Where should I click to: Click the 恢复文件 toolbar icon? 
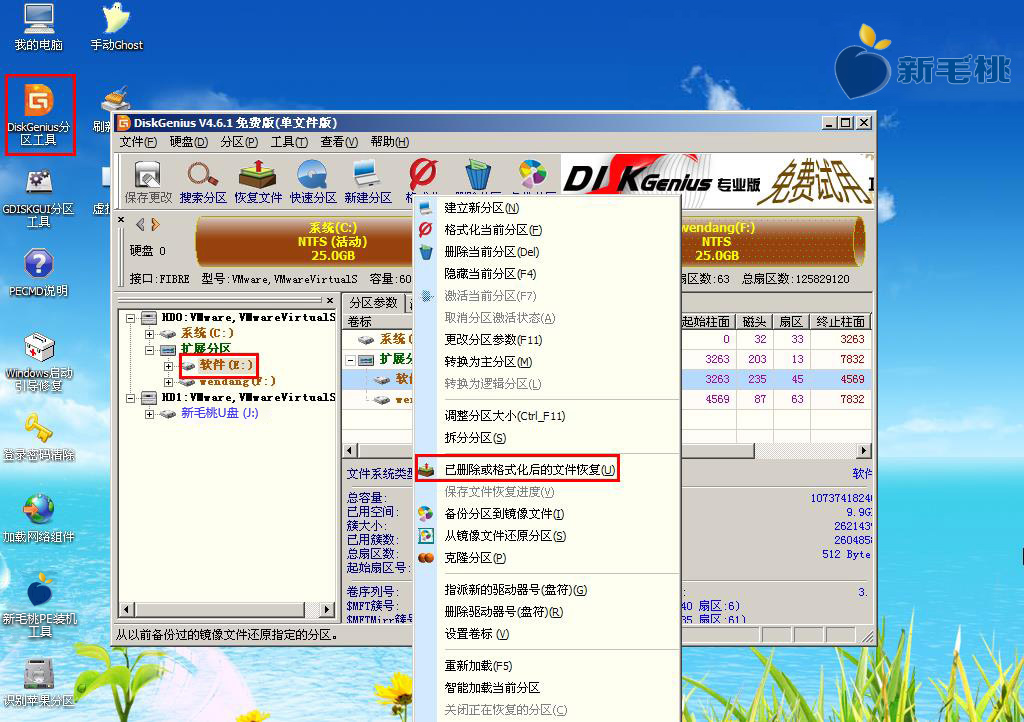click(x=258, y=182)
